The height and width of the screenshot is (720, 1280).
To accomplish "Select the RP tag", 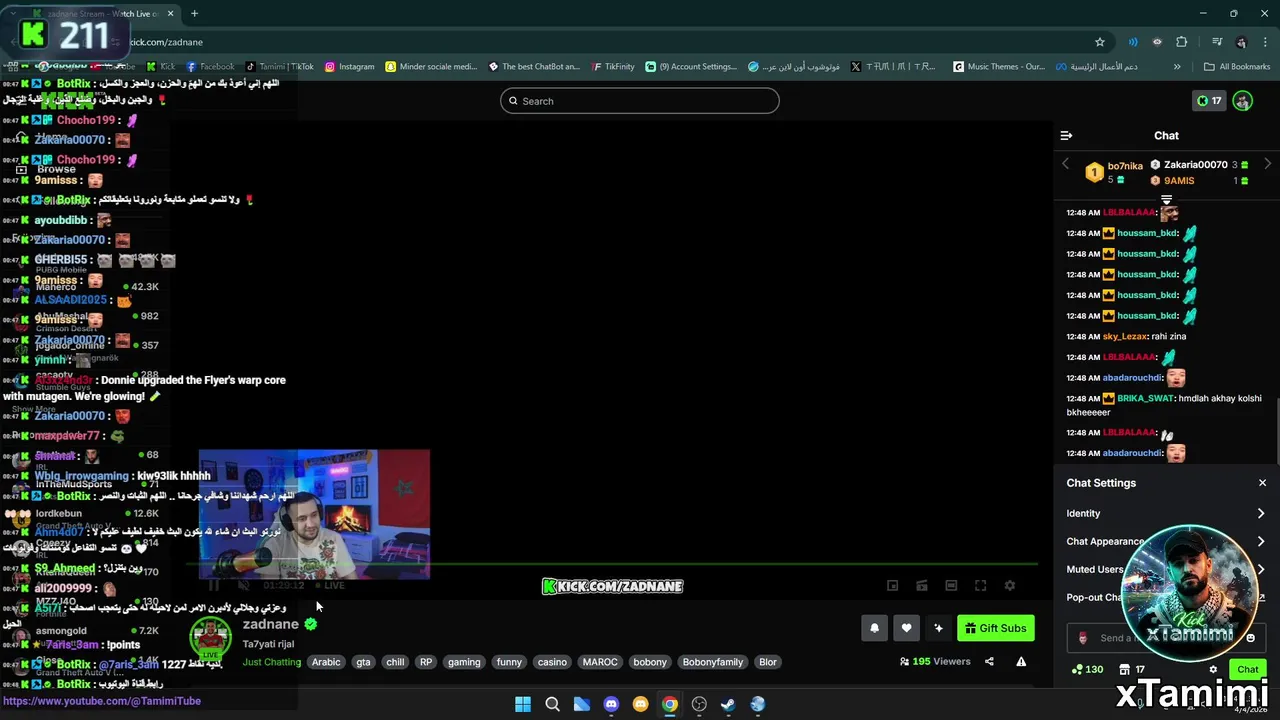I will click(426, 662).
